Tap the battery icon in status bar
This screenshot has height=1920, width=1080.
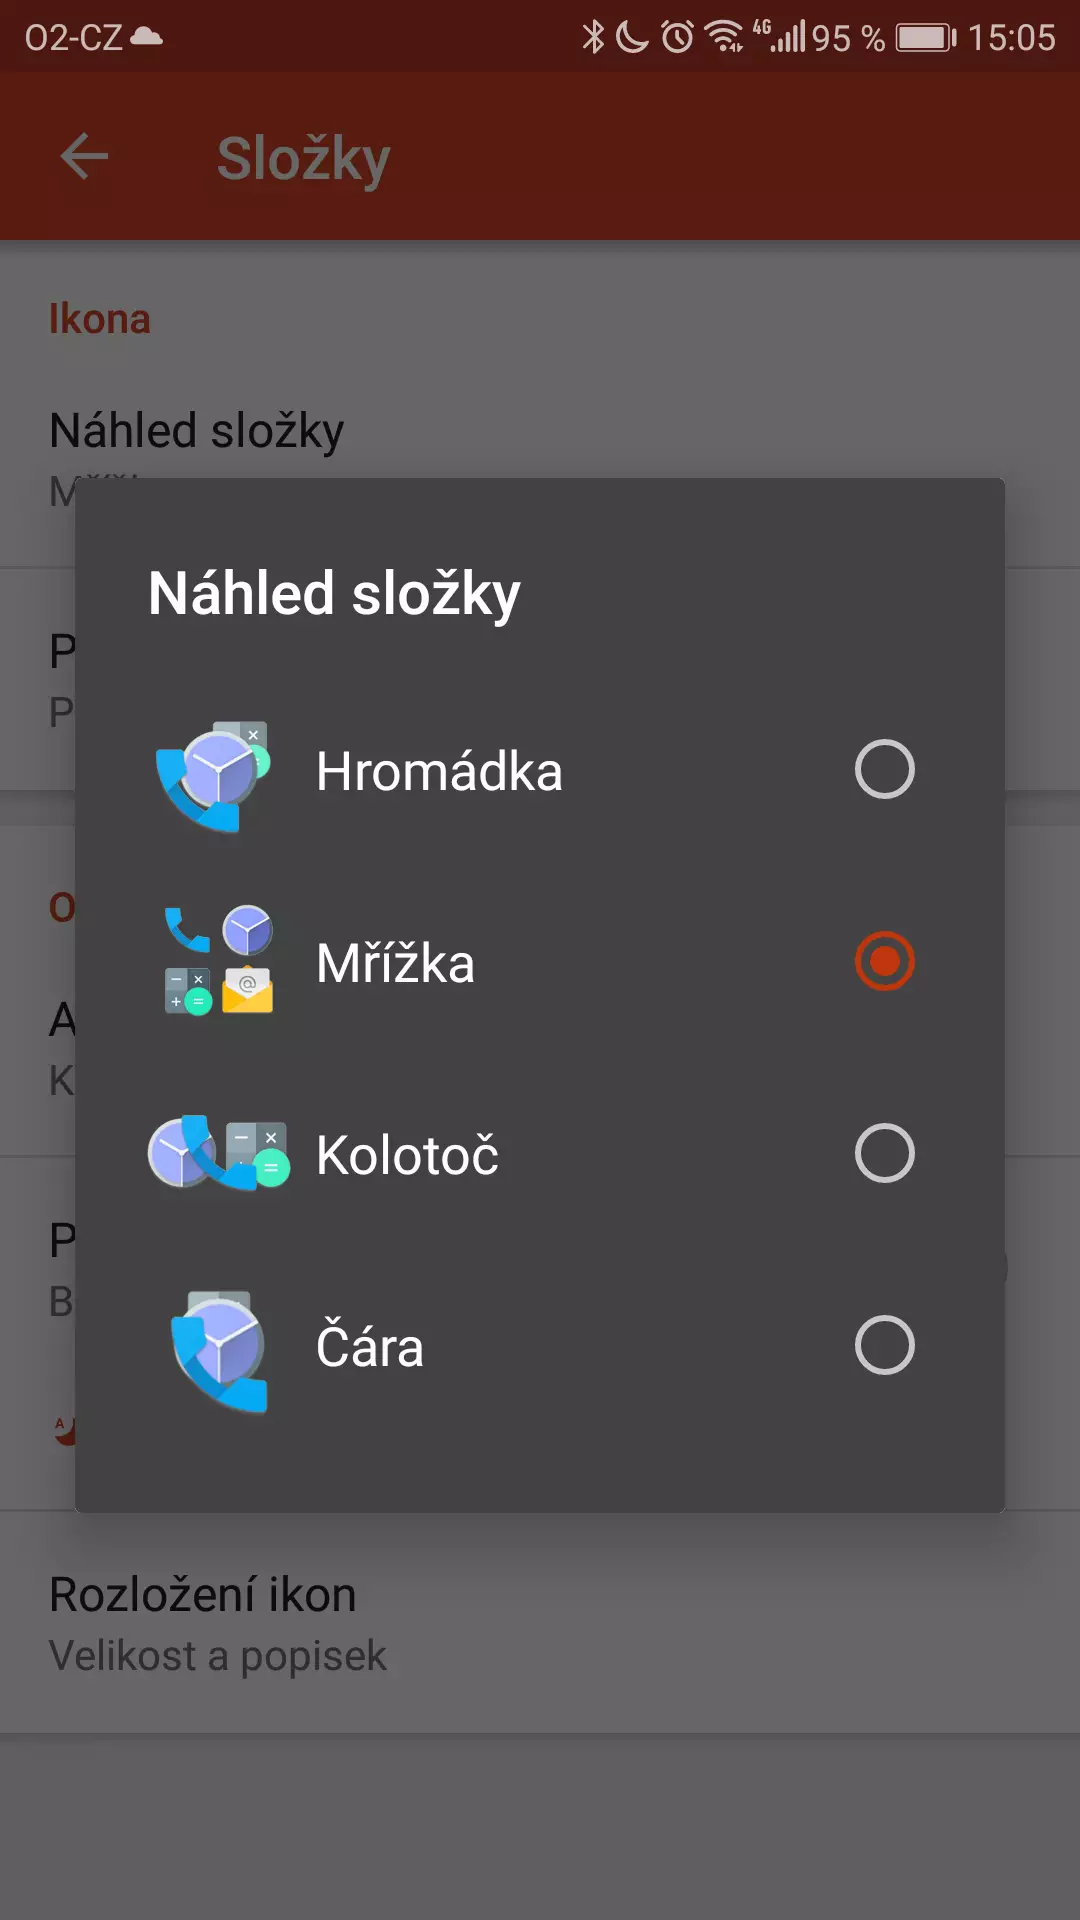[x=926, y=38]
